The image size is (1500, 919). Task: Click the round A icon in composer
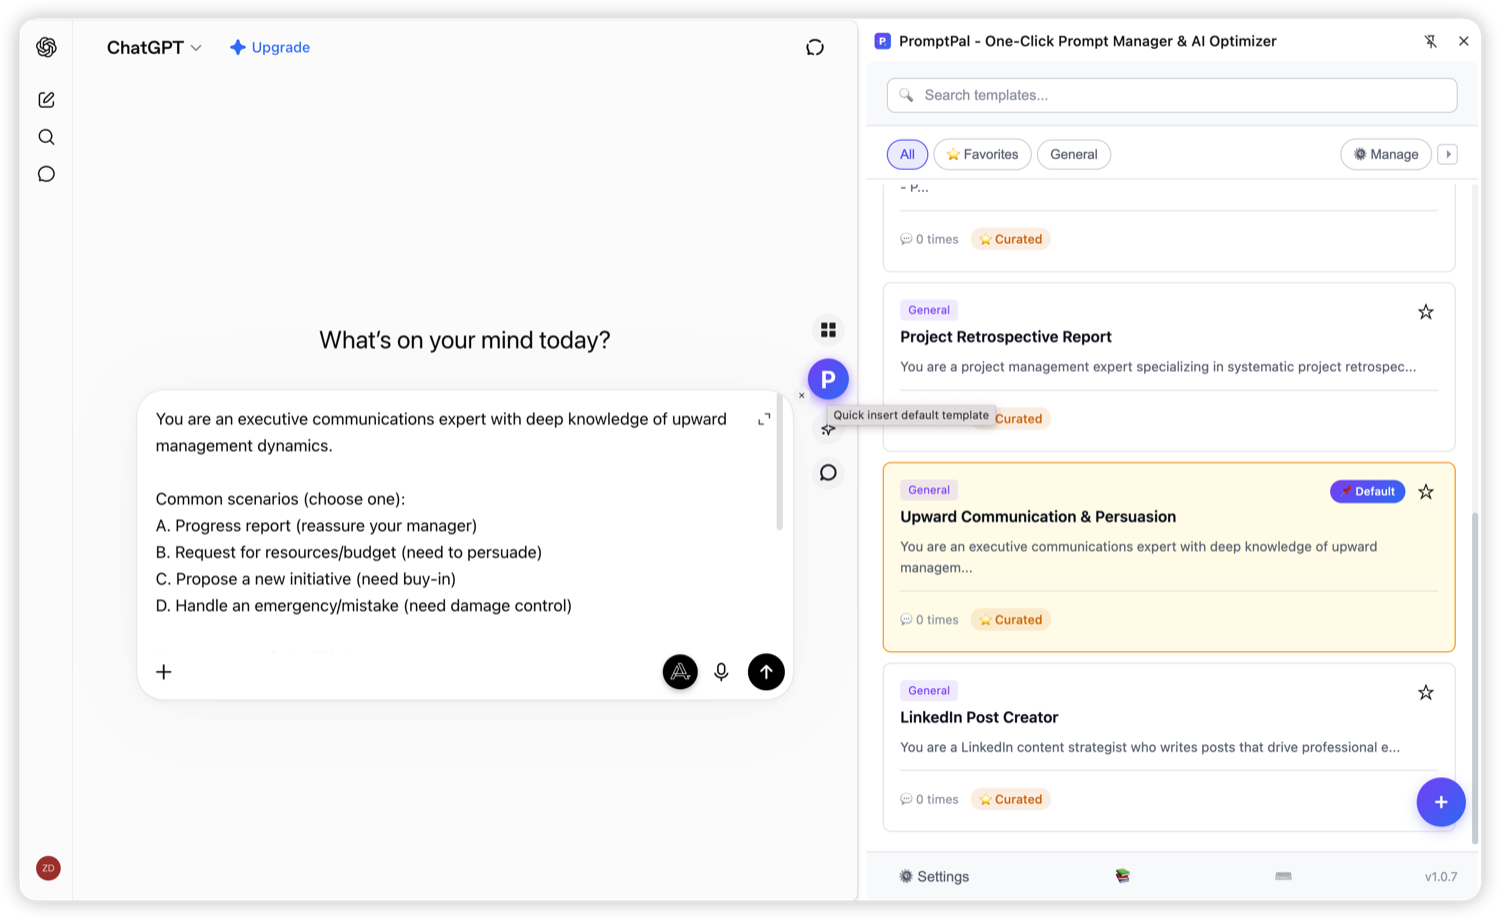(680, 672)
